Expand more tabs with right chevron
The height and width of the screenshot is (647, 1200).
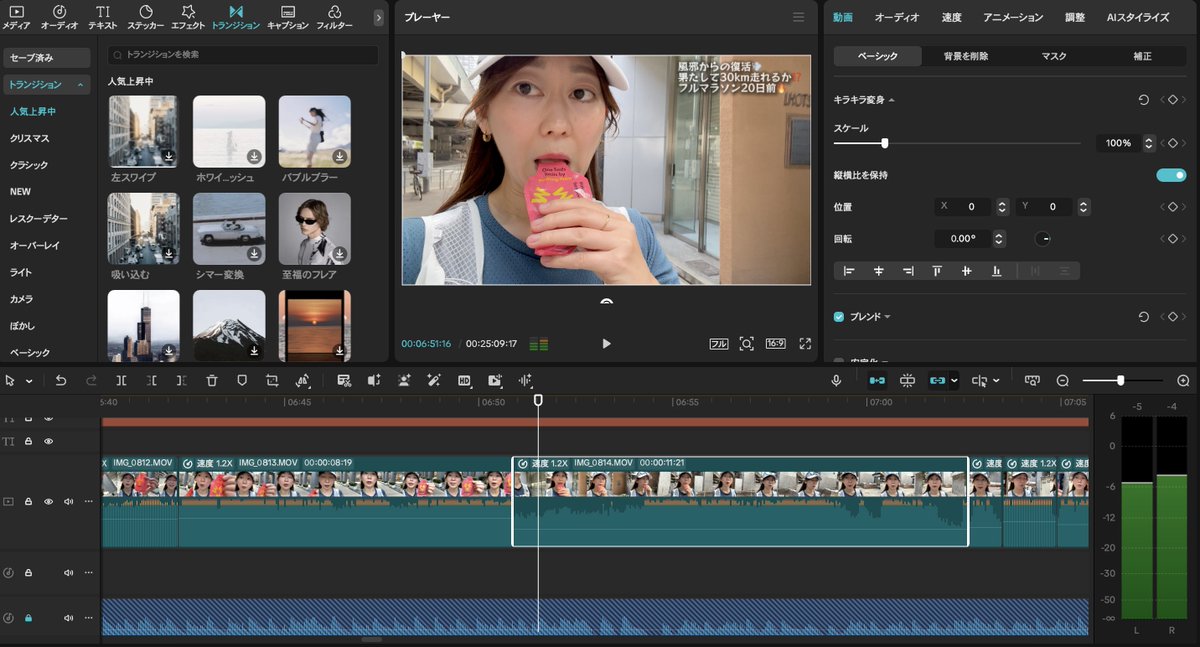coord(378,17)
